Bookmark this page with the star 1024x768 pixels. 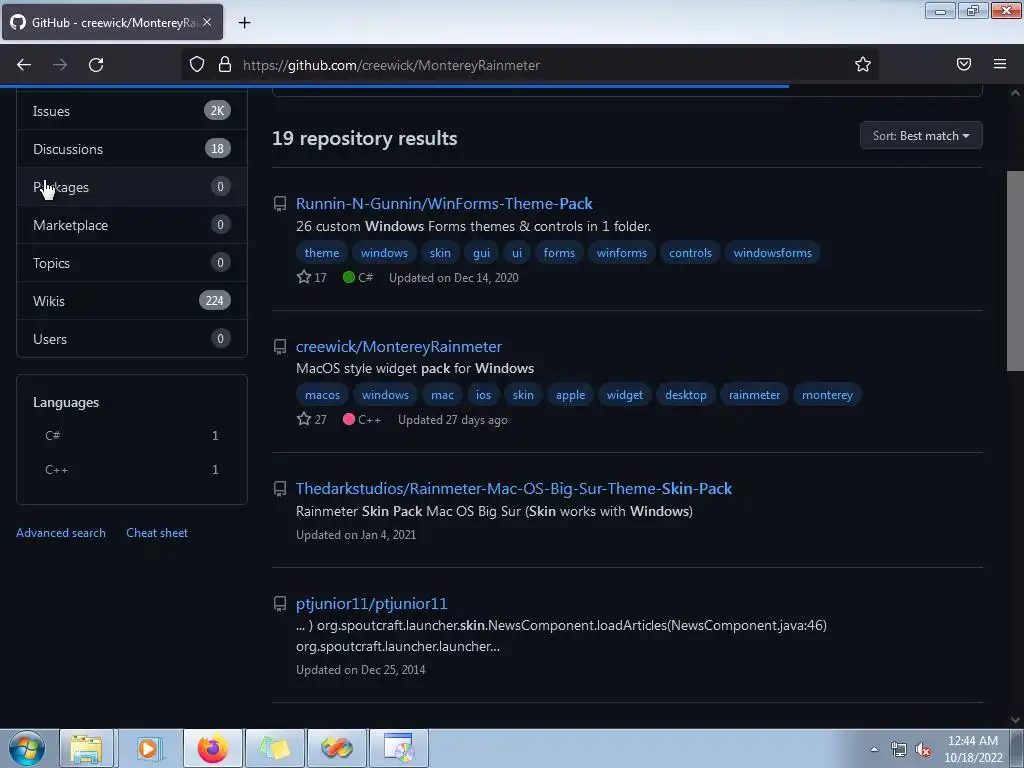tap(863, 64)
